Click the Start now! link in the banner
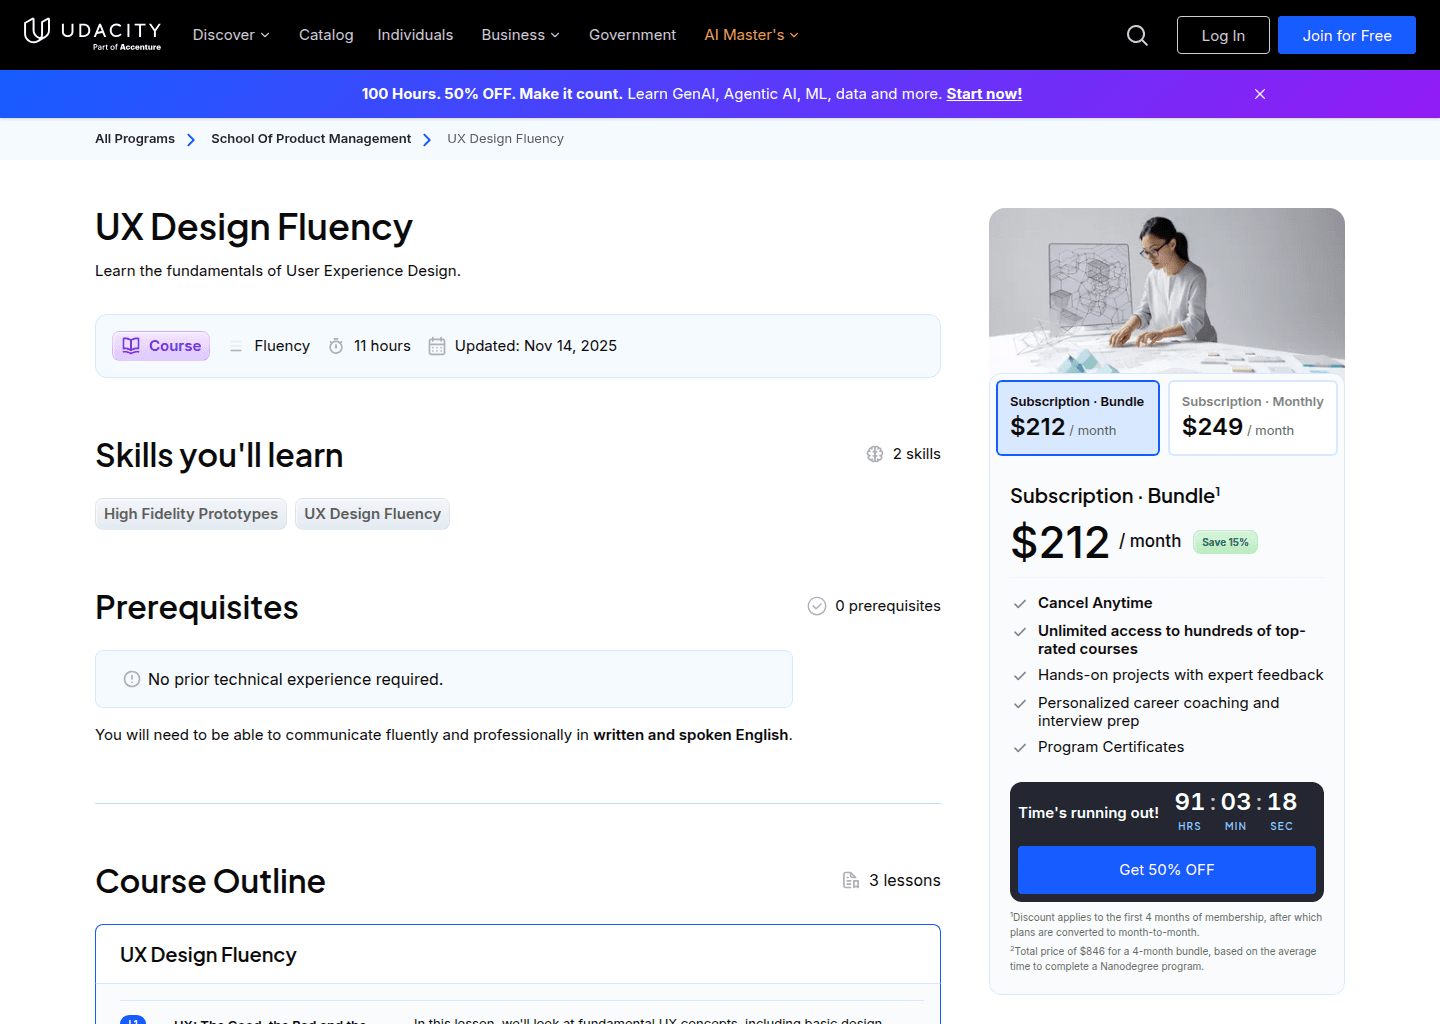The image size is (1440, 1024). tap(984, 93)
